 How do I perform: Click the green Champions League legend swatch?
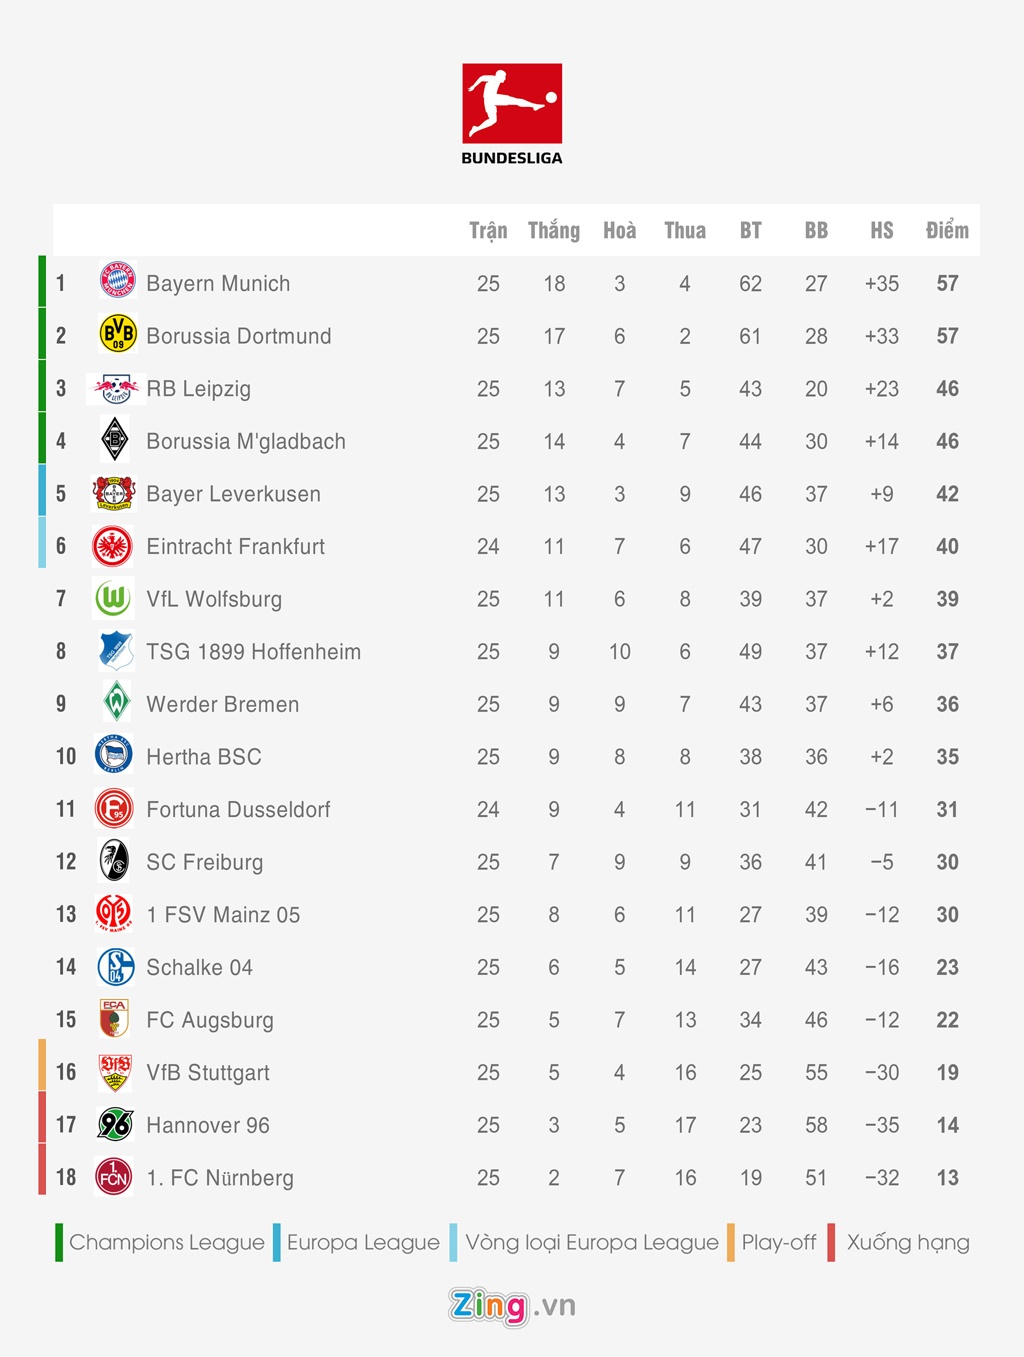pyautogui.click(x=59, y=1242)
